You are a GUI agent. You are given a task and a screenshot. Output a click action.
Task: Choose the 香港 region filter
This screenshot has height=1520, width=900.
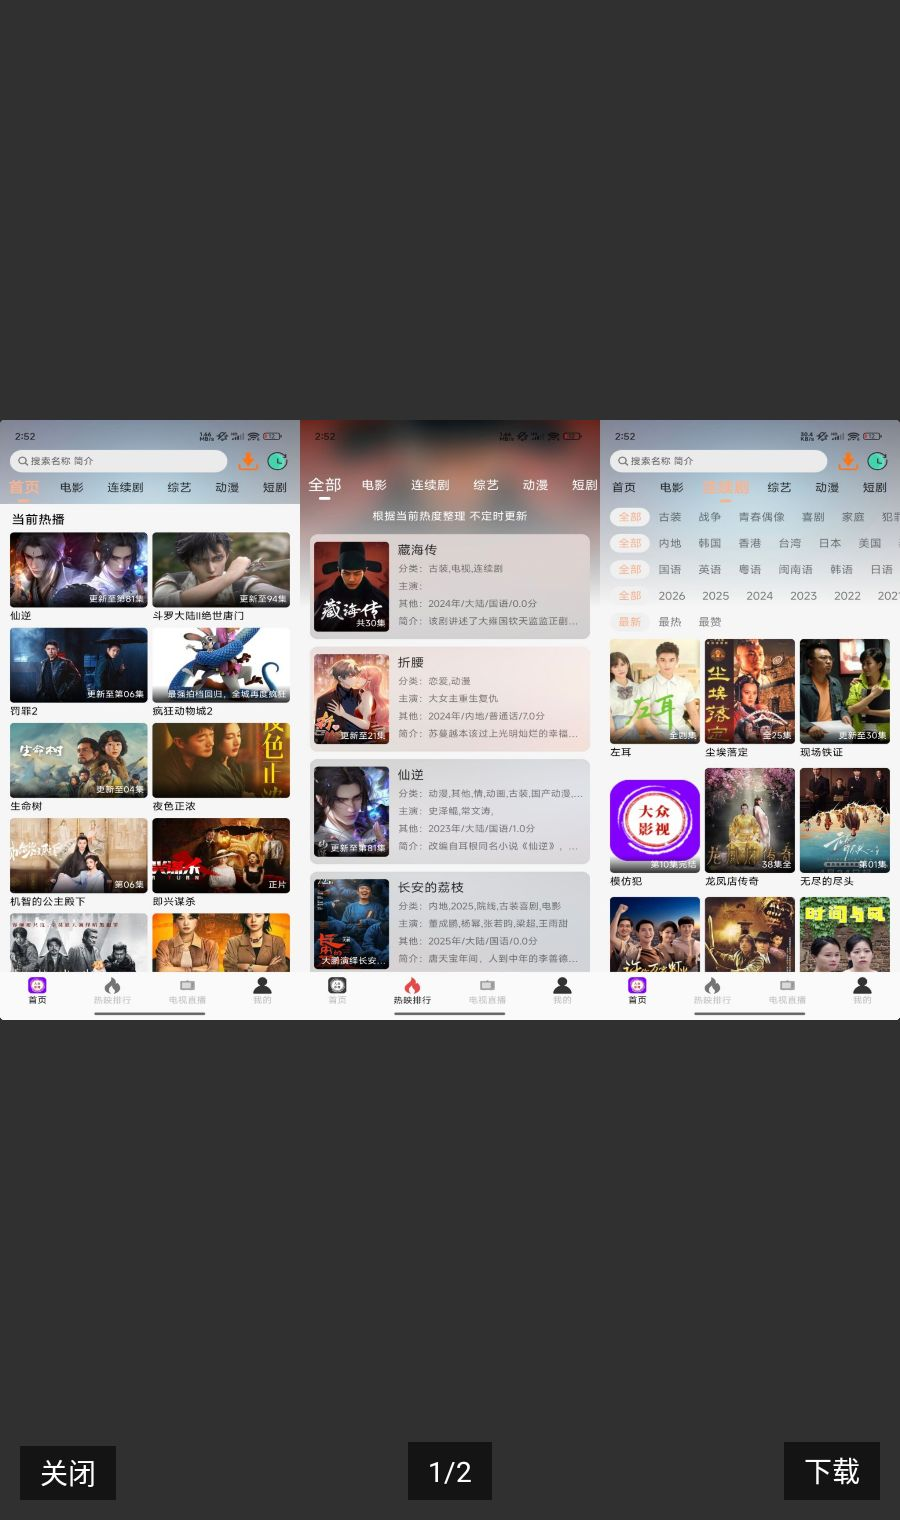(x=750, y=543)
